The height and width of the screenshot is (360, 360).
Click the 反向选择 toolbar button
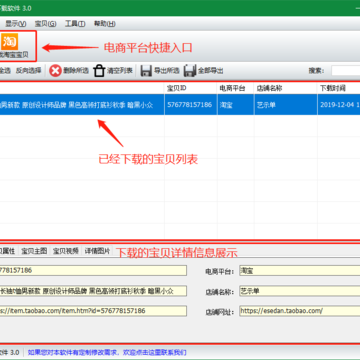pyautogui.click(x=29, y=71)
